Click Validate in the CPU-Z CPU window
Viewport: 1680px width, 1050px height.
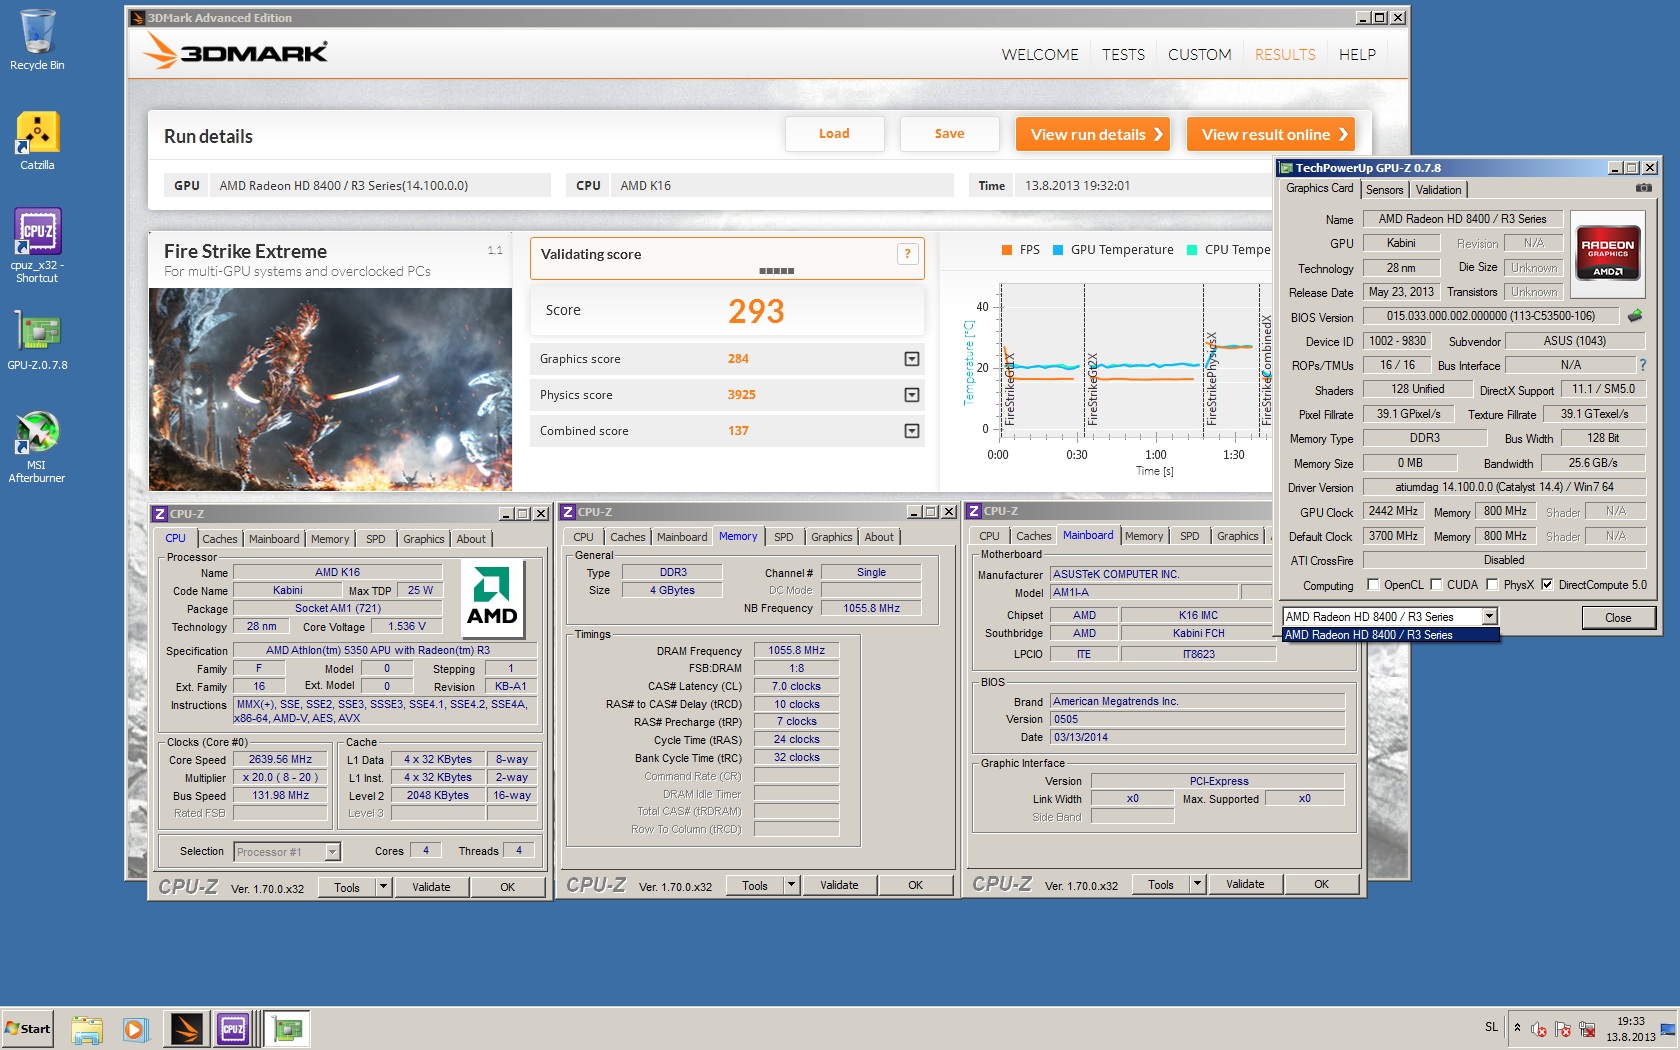tap(431, 887)
